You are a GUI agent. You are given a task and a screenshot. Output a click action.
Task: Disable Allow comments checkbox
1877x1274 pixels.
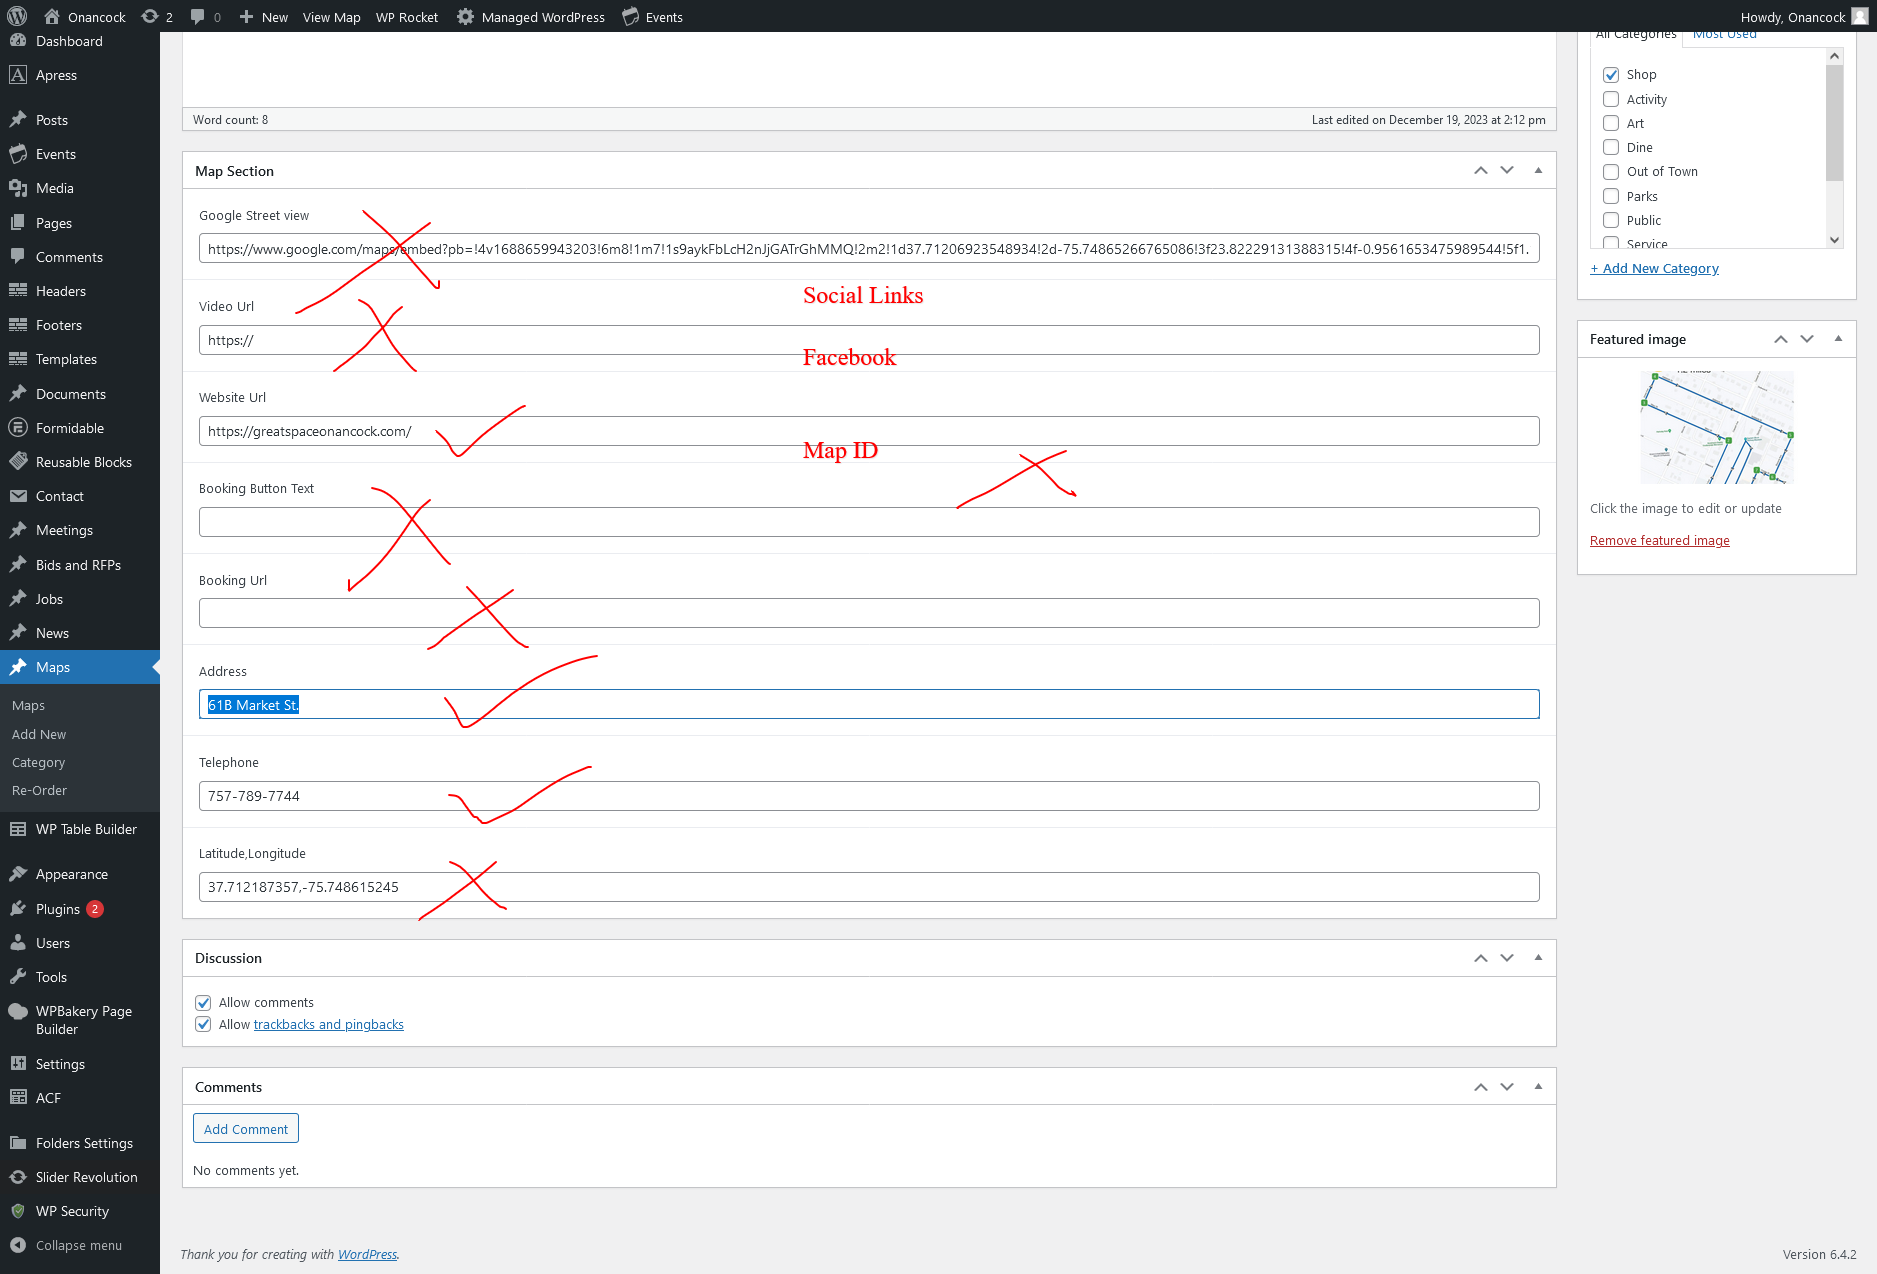pyautogui.click(x=203, y=1003)
